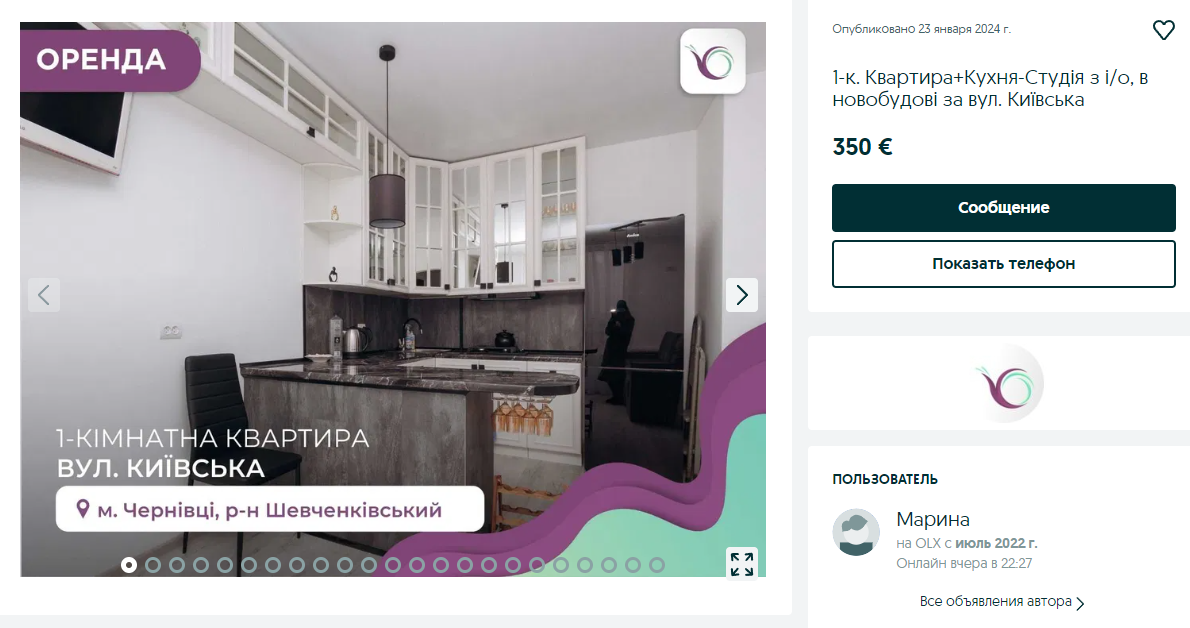Click Марина's user avatar
The width and height of the screenshot is (1190, 628).
point(856,532)
